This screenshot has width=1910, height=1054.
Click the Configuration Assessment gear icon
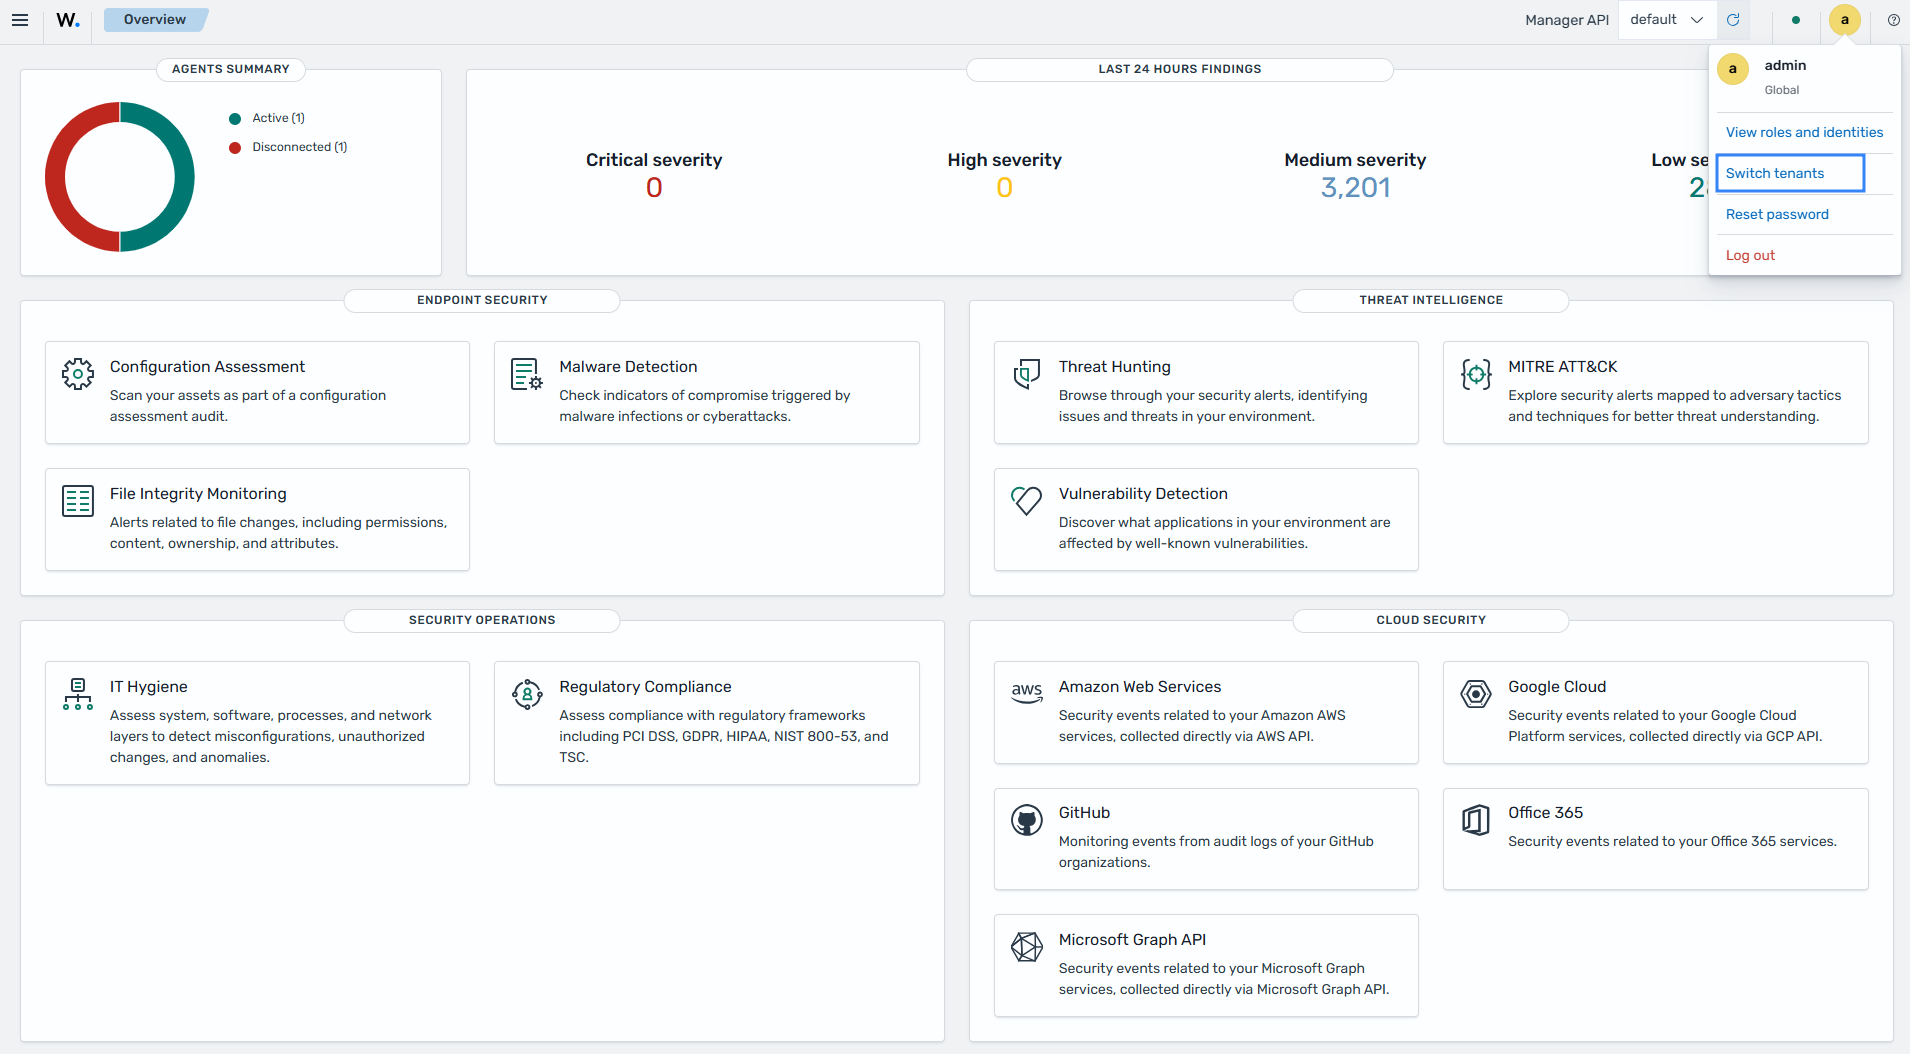tap(78, 374)
